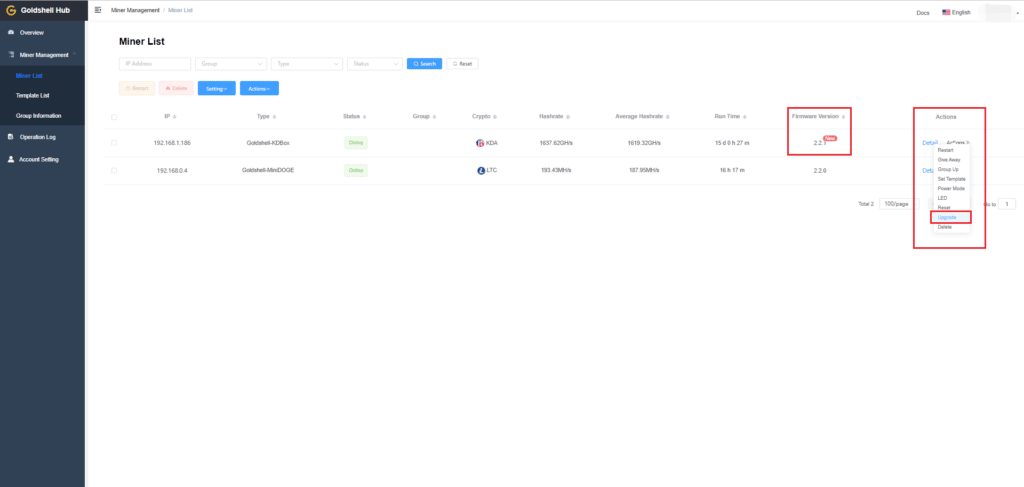Choose Power Mode from the actions menu

pos(952,189)
